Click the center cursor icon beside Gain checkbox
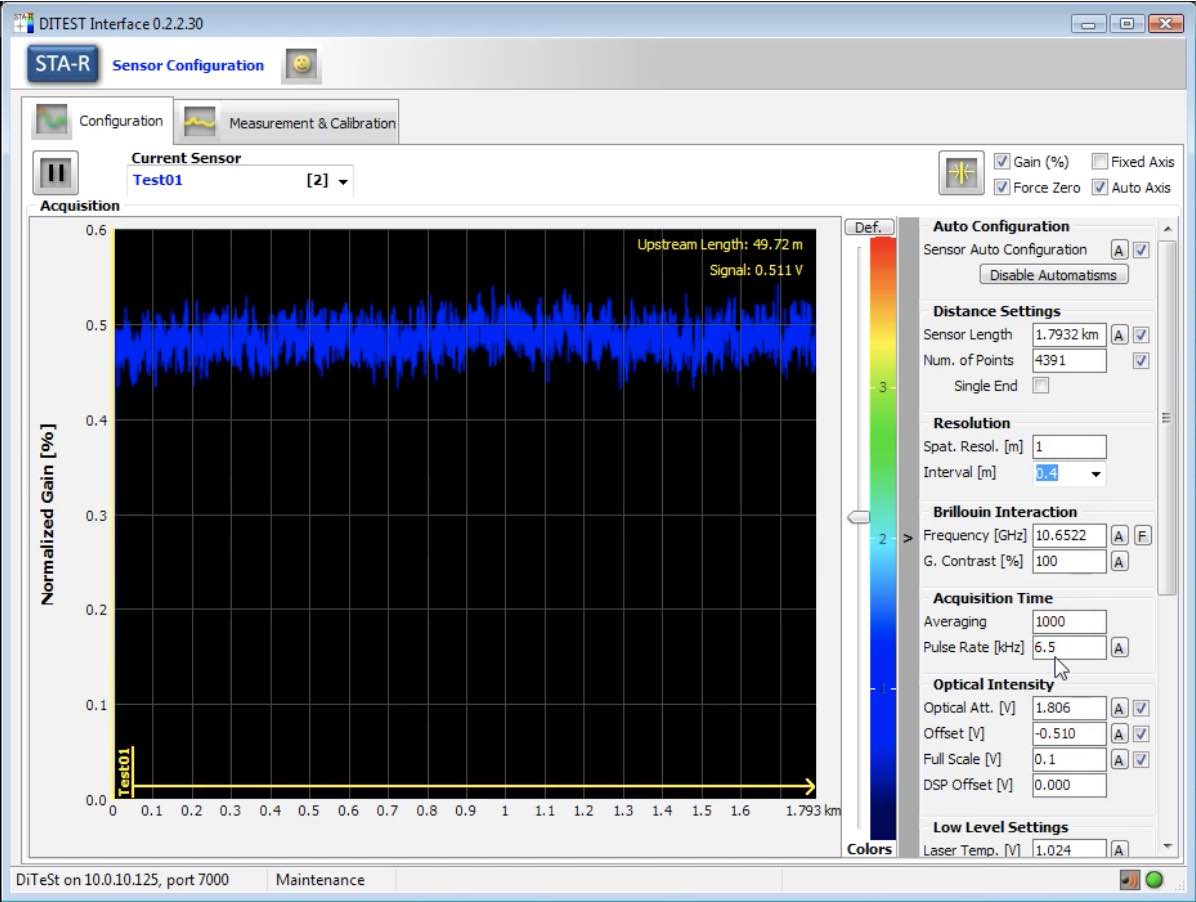 click(960, 173)
